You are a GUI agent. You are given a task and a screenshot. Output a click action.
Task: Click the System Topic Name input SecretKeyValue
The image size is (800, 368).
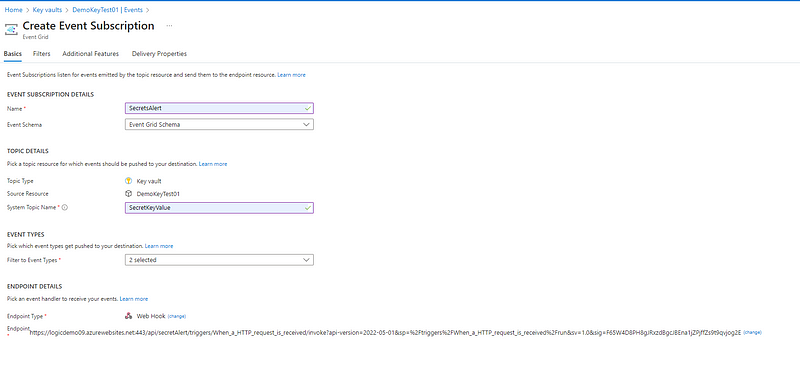tap(219, 208)
